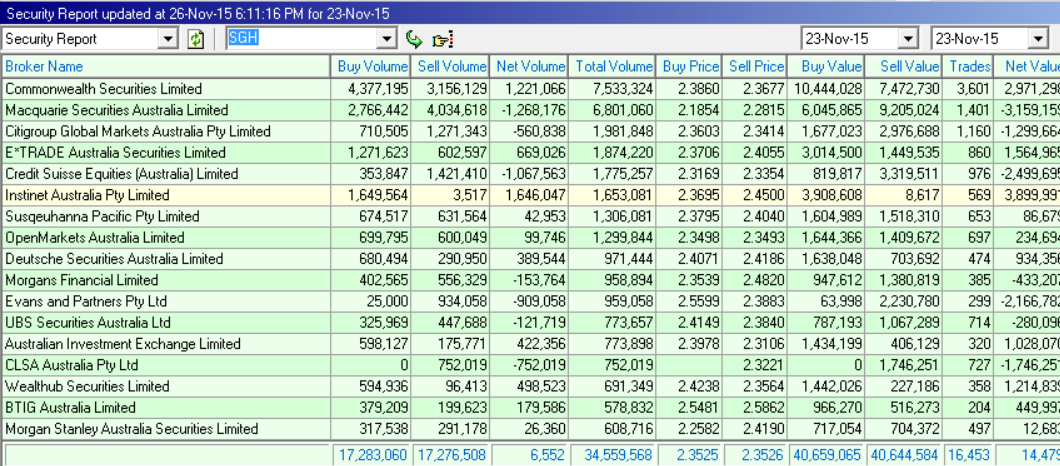The image size is (1060, 466).
Task: Sort by Sell Volume column header
Action: 450,66
